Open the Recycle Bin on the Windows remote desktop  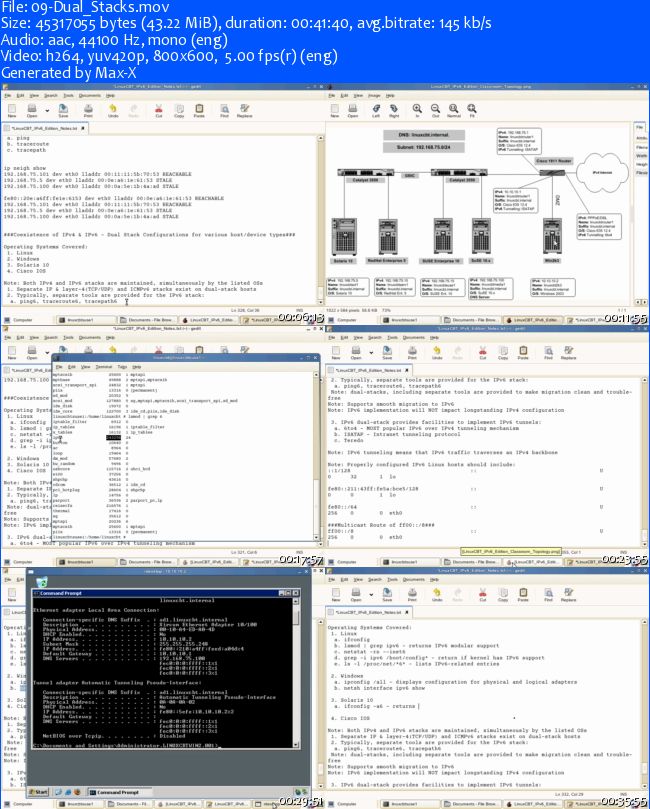(x=42, y=581)
